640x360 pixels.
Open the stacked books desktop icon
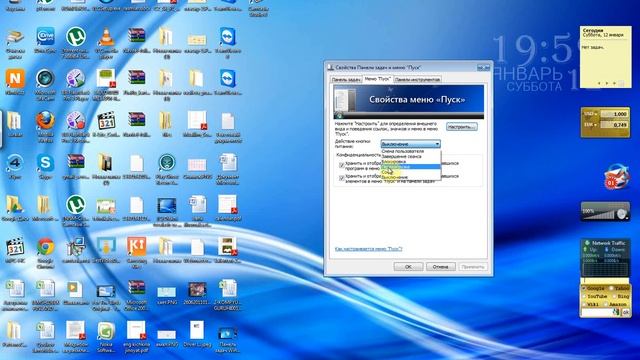click(15, 38)
